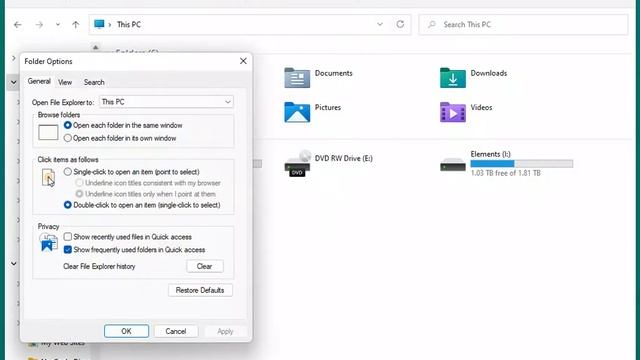Open the Pictures folder icon
Viewport: 640px width, 360px height.
tap(297, 112)
